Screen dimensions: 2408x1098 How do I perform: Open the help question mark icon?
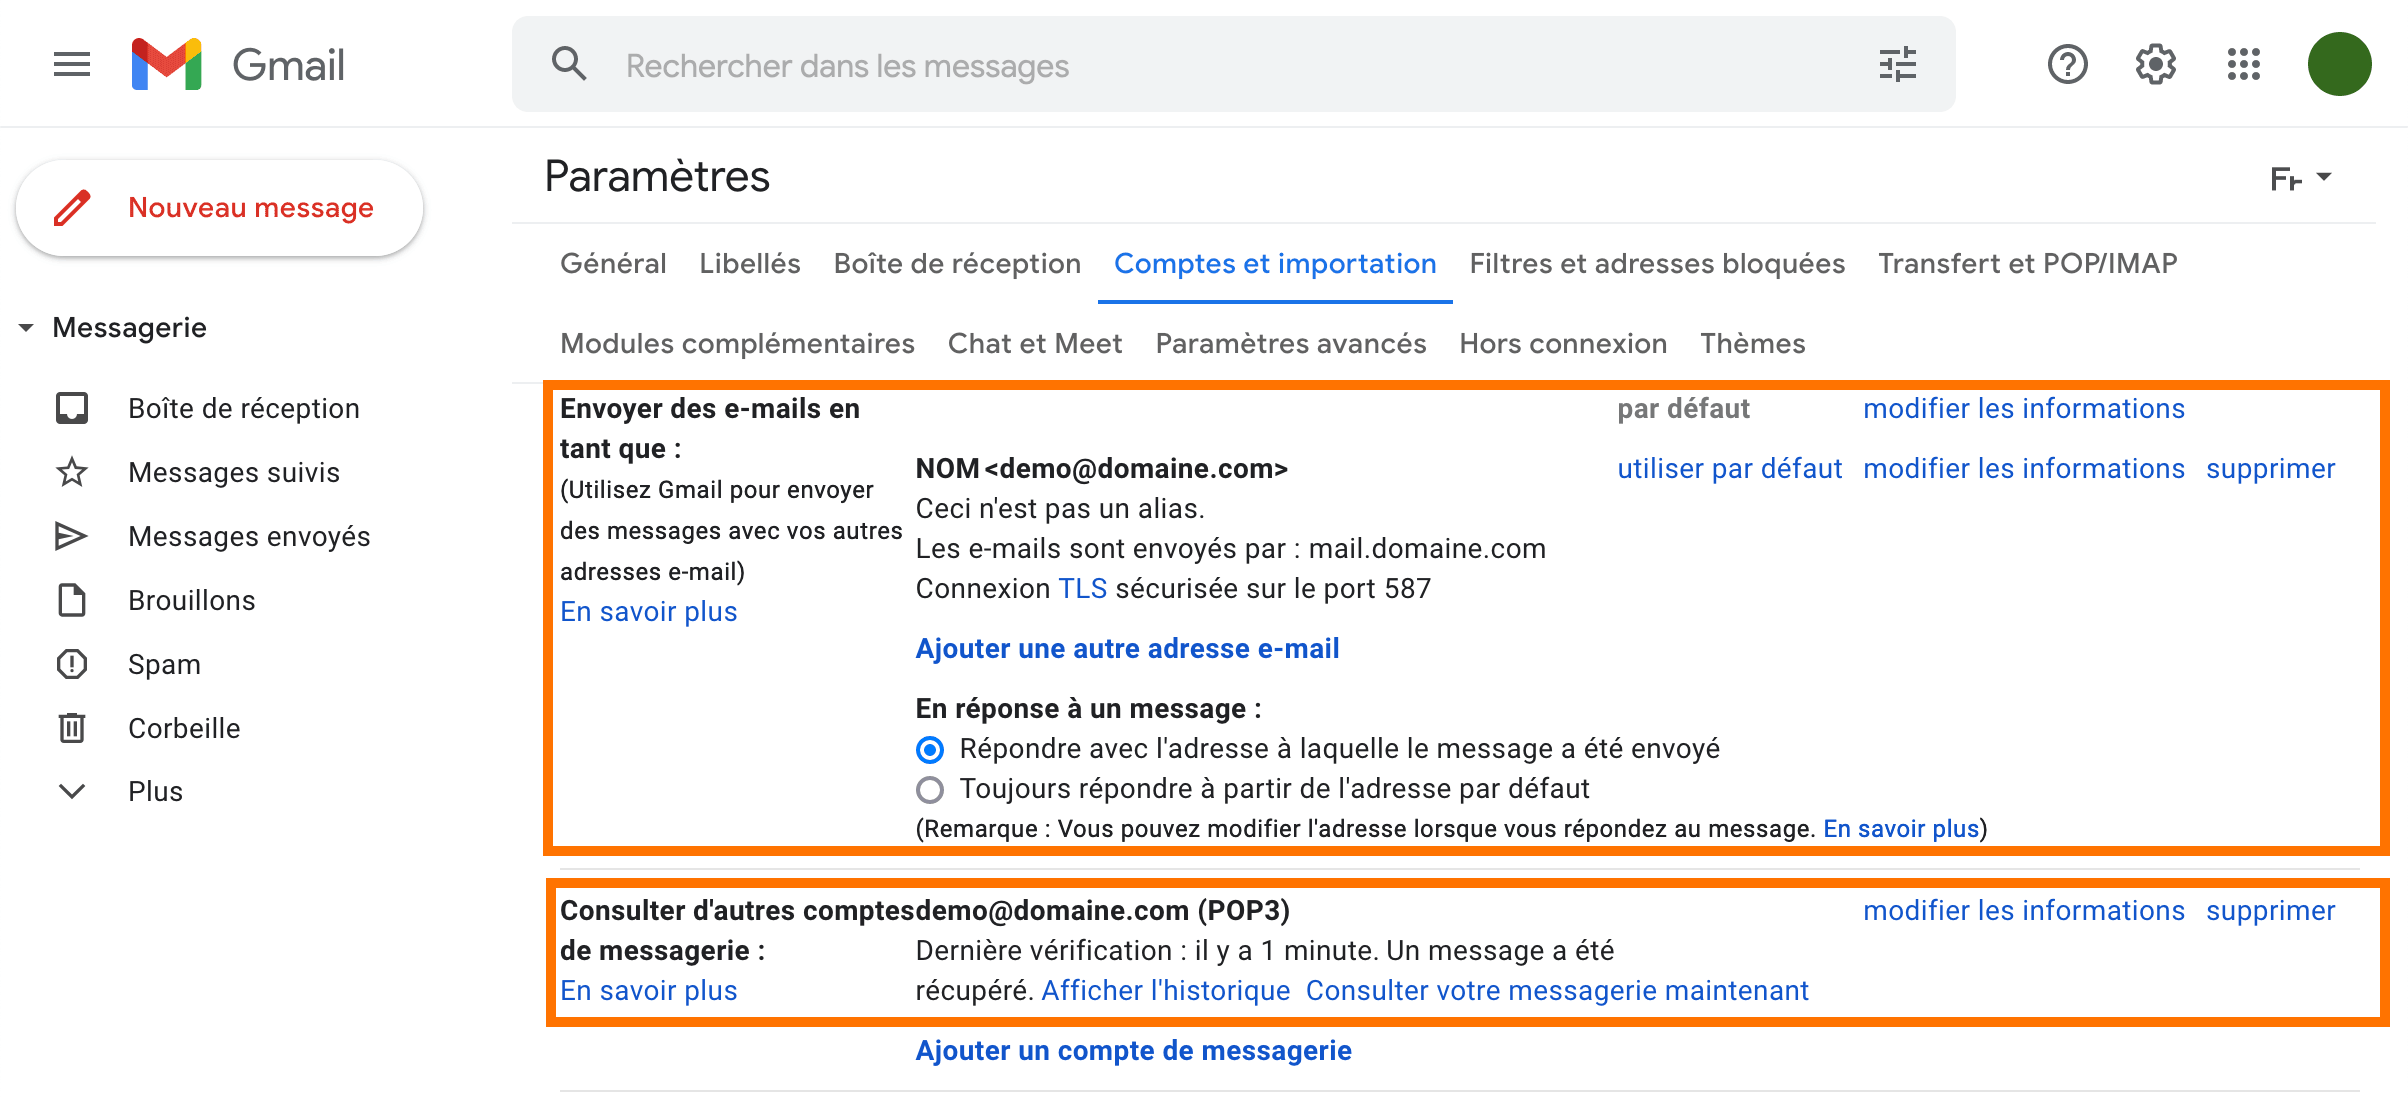click(2067, 65)
